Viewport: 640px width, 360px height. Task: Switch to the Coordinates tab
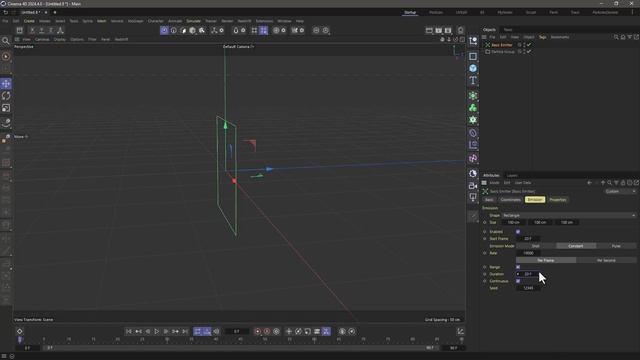click(x=510, y=200)
